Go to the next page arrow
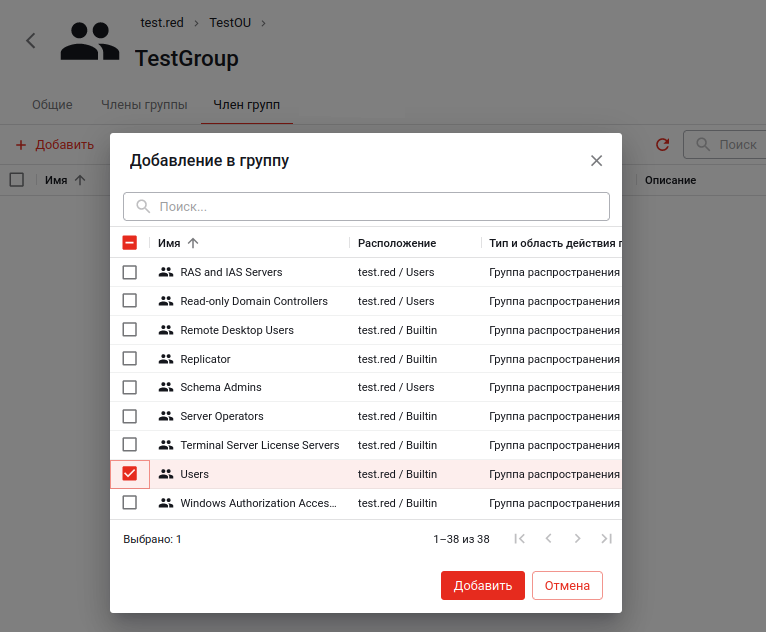Screen dimensions: 766x632 pyautogui.click(x=577, y=539)
